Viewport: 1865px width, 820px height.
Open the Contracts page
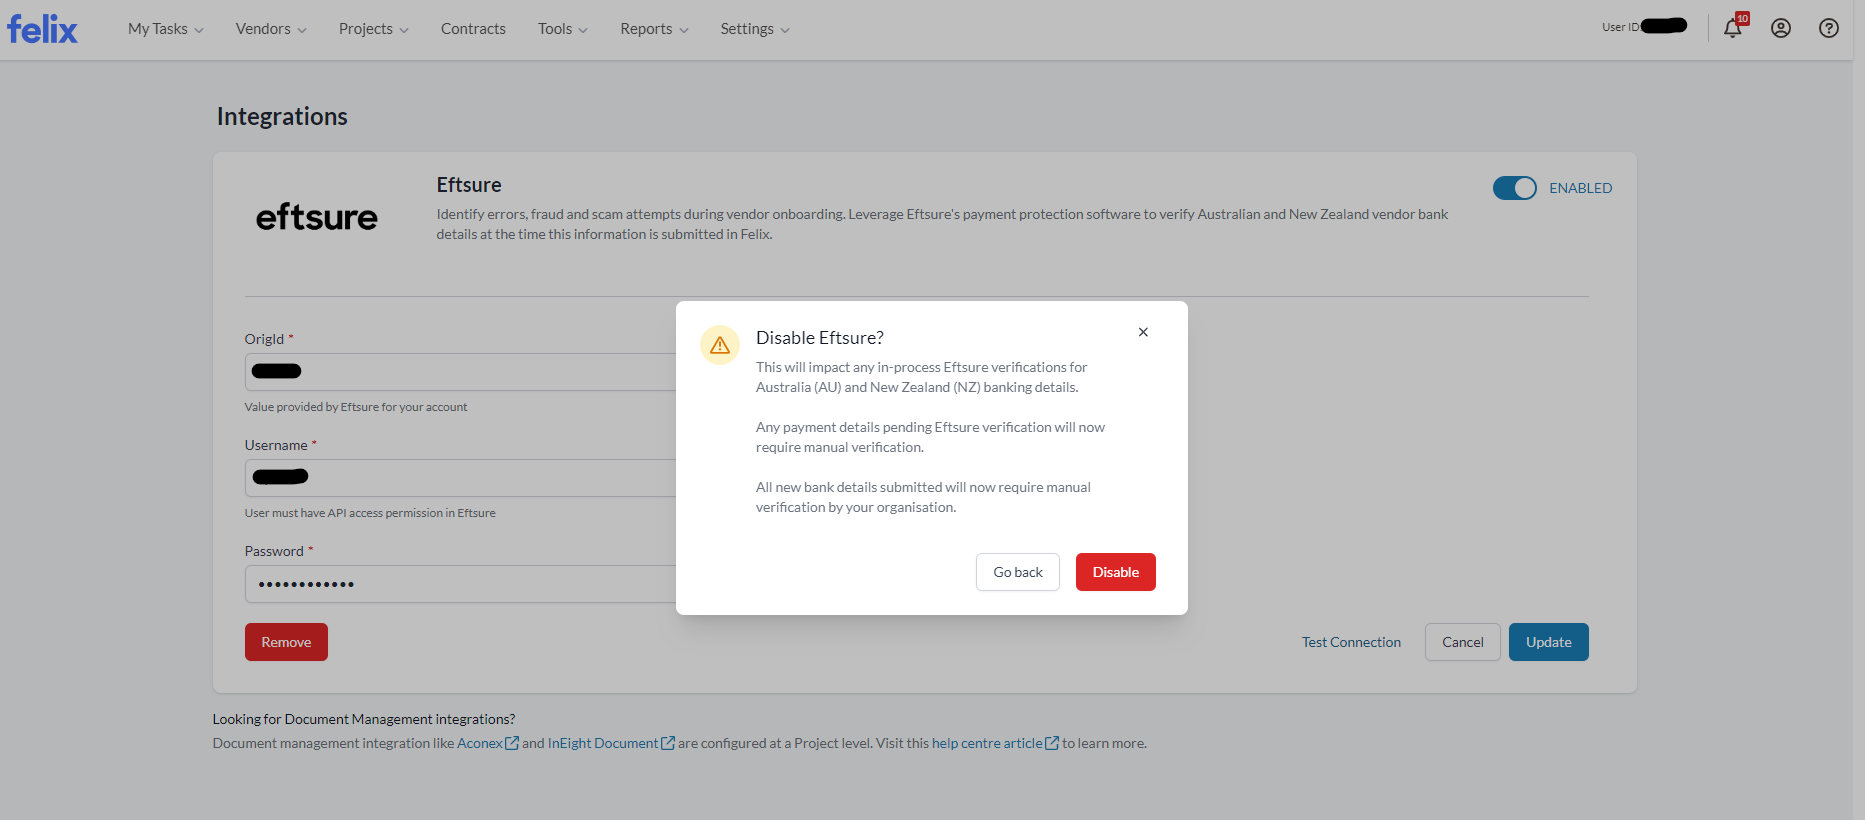point(473,29)
